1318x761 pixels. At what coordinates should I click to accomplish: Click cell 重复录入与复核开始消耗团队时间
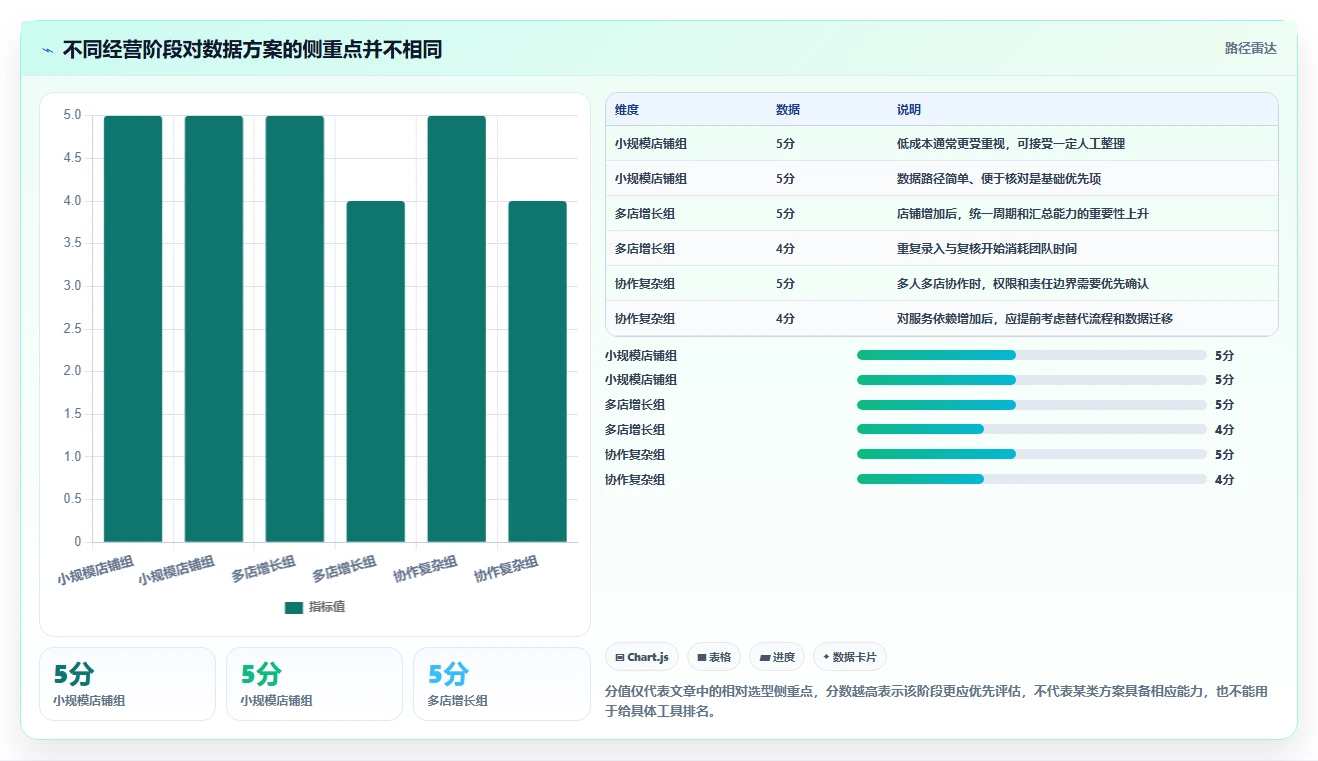pos(987,249)
